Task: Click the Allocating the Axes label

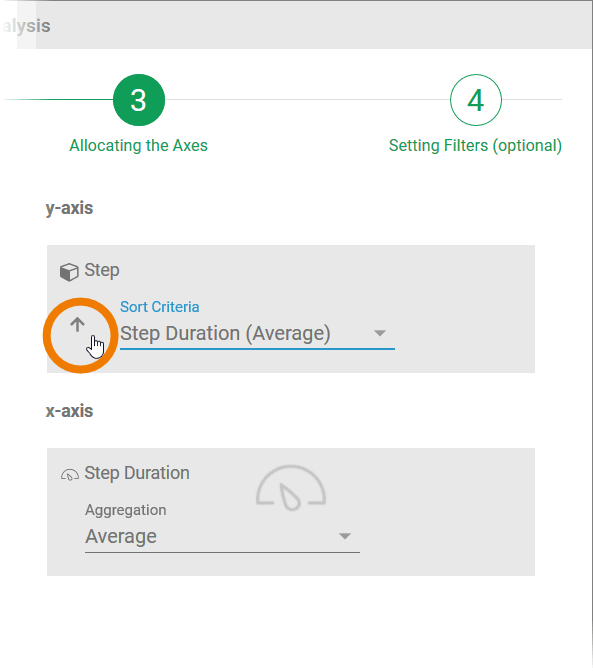Action: click(x=138, y=146)
